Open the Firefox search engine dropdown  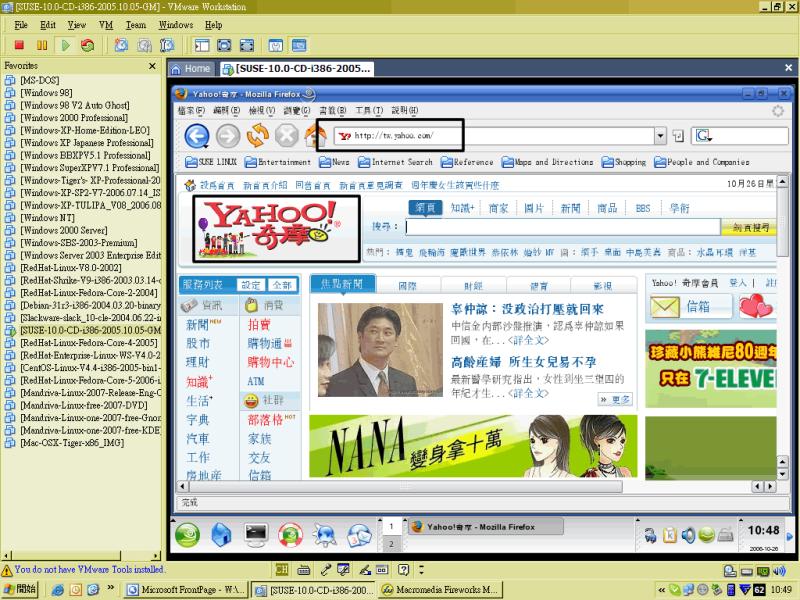coord(704,136)
